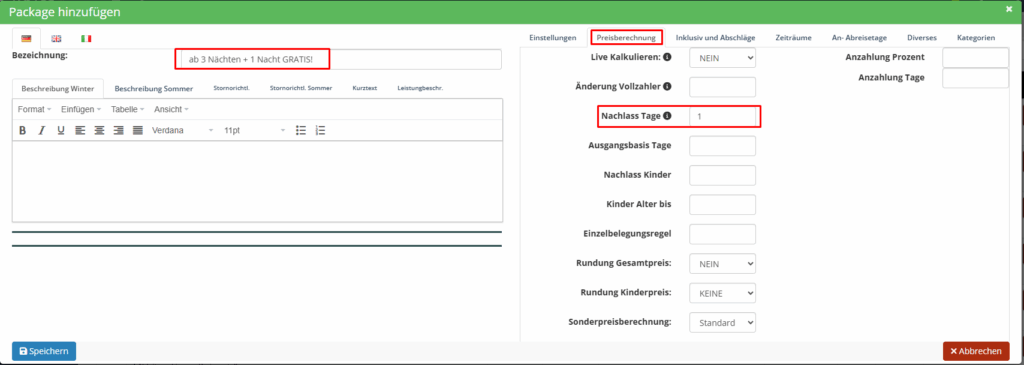Insert bullet list in editor
Viewport: 1024px width, 365px height.
301,131
